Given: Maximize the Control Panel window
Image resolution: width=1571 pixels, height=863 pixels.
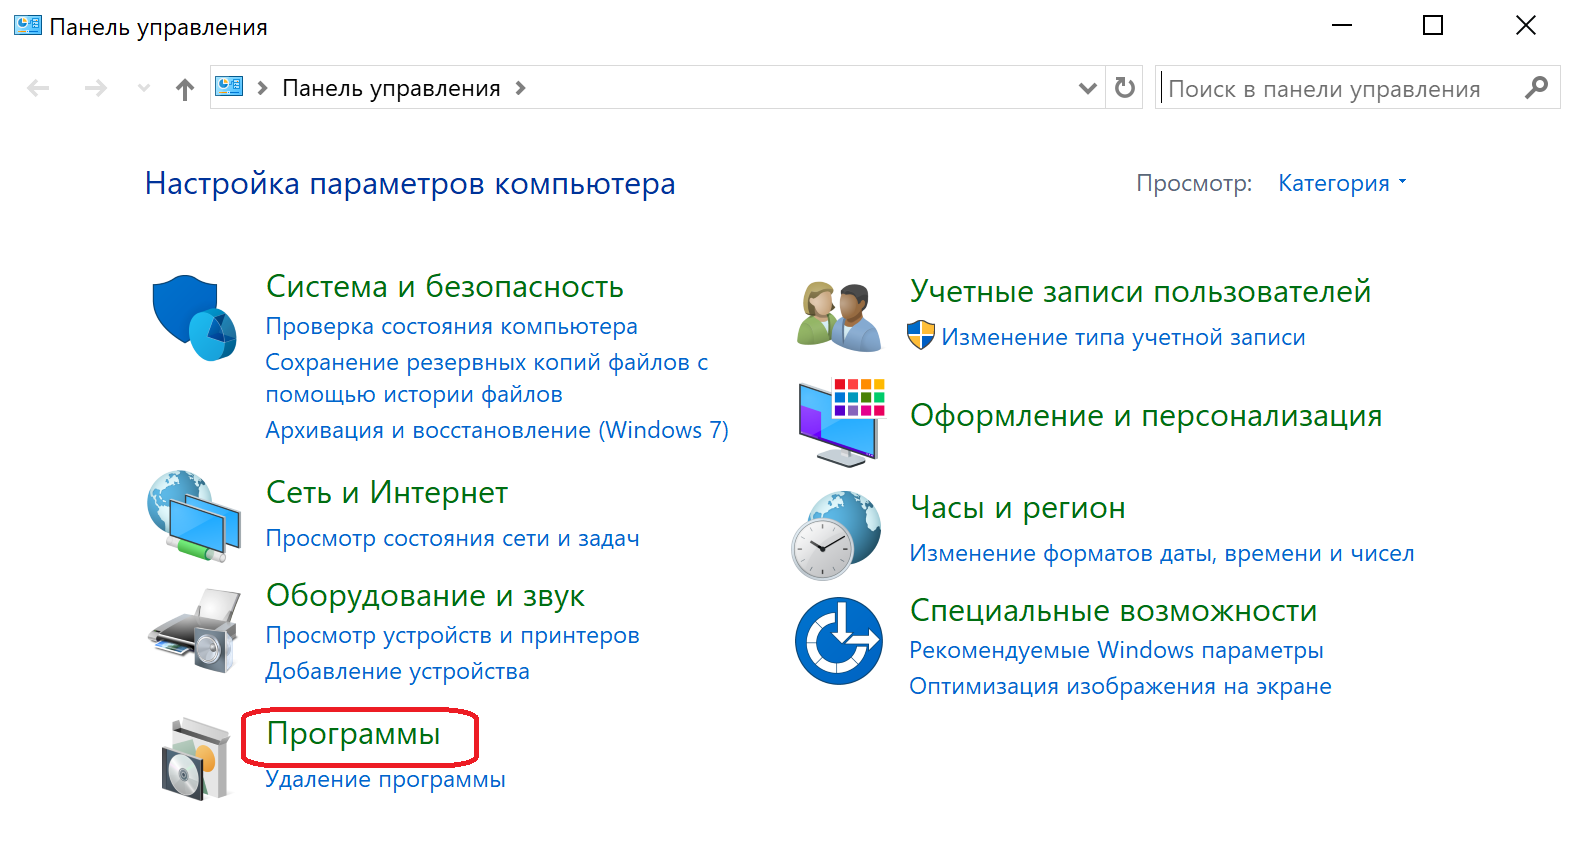Looking at the screenshot, I should [1433, 26].
